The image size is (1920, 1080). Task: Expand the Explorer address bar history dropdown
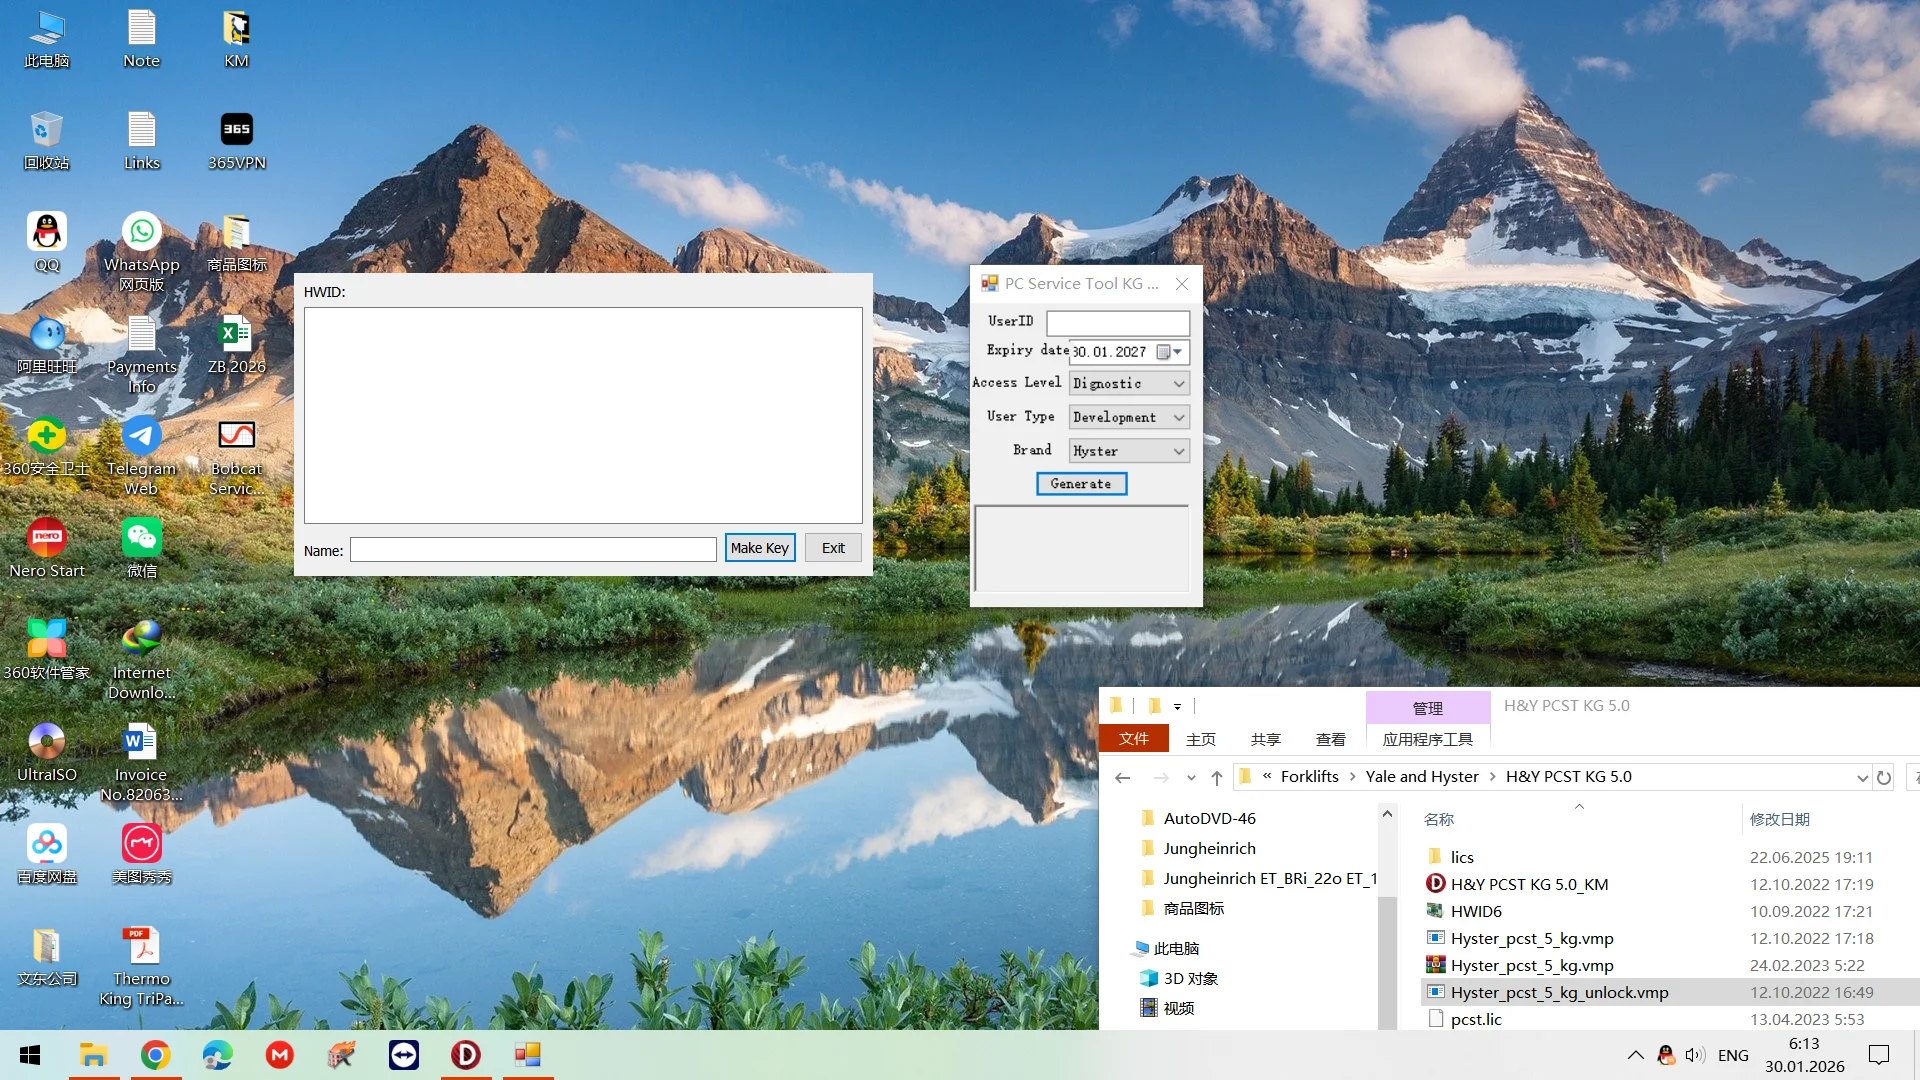pos(1862,778)
